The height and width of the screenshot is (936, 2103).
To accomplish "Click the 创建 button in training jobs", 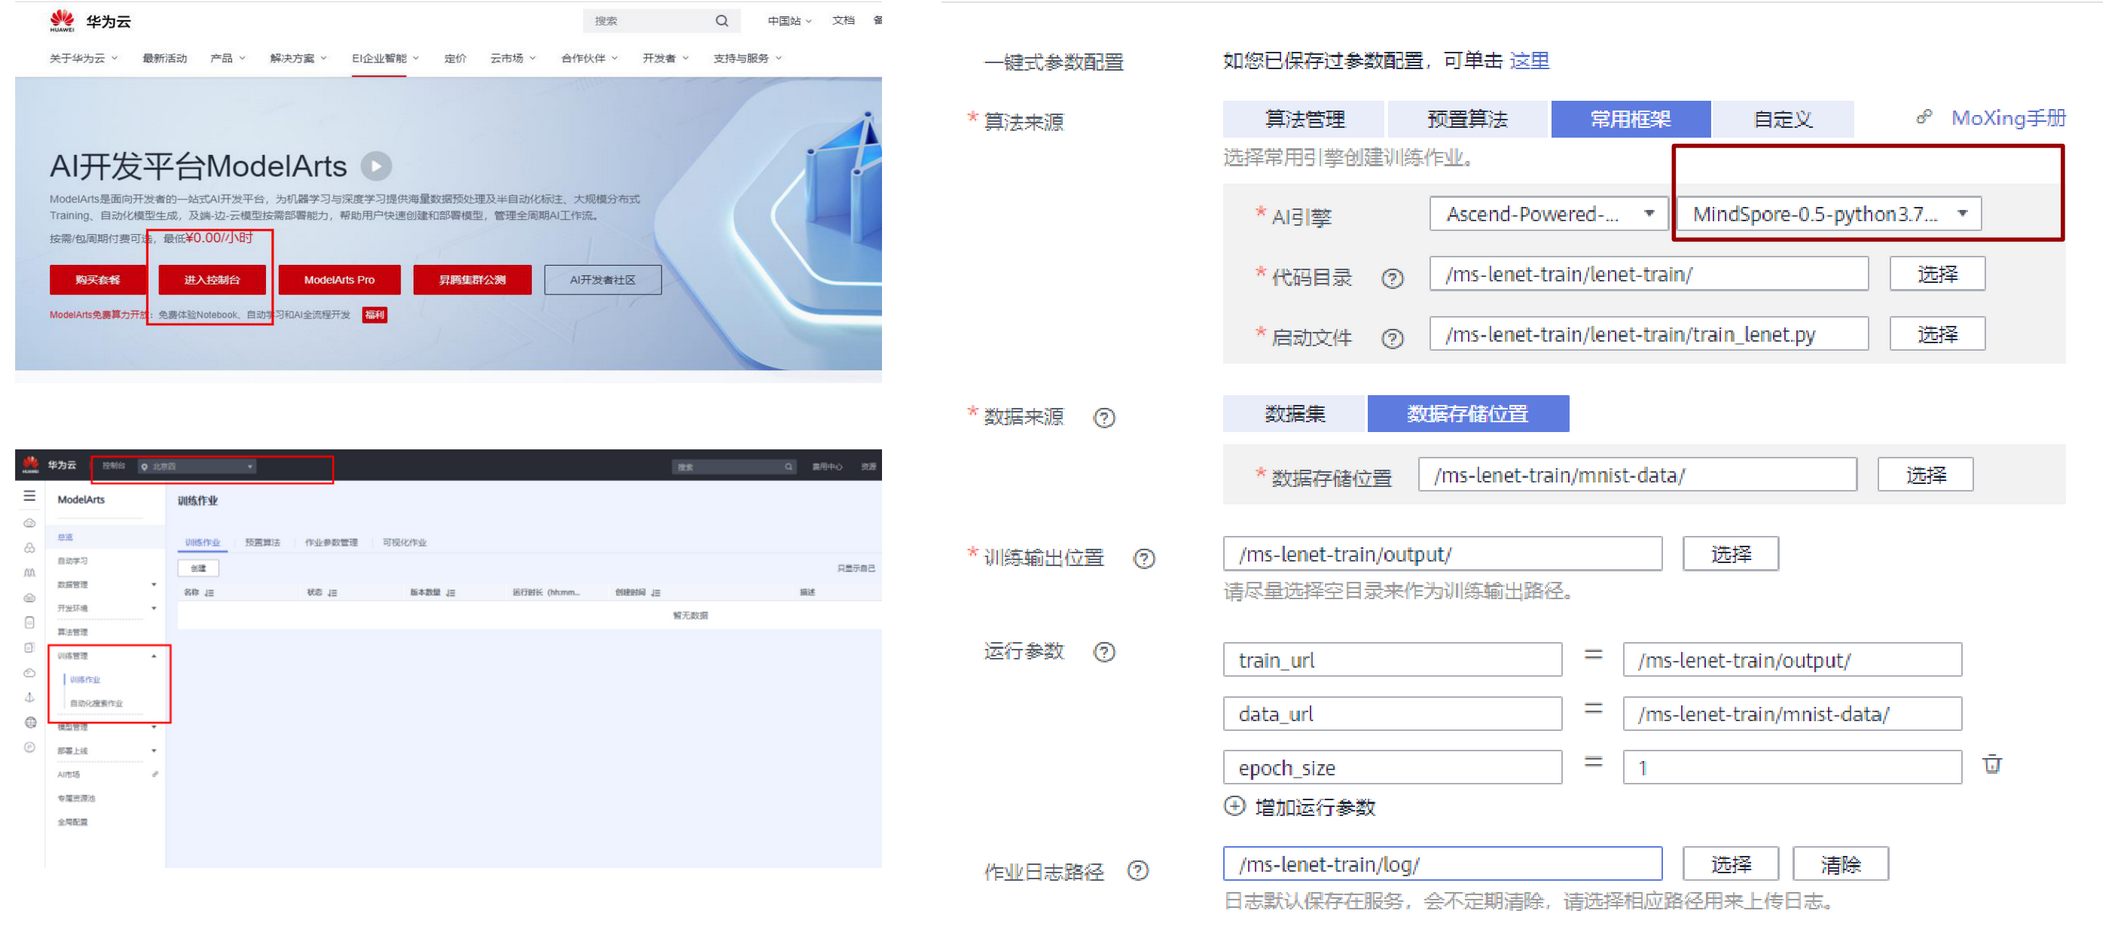I will (x=198, y=568).
